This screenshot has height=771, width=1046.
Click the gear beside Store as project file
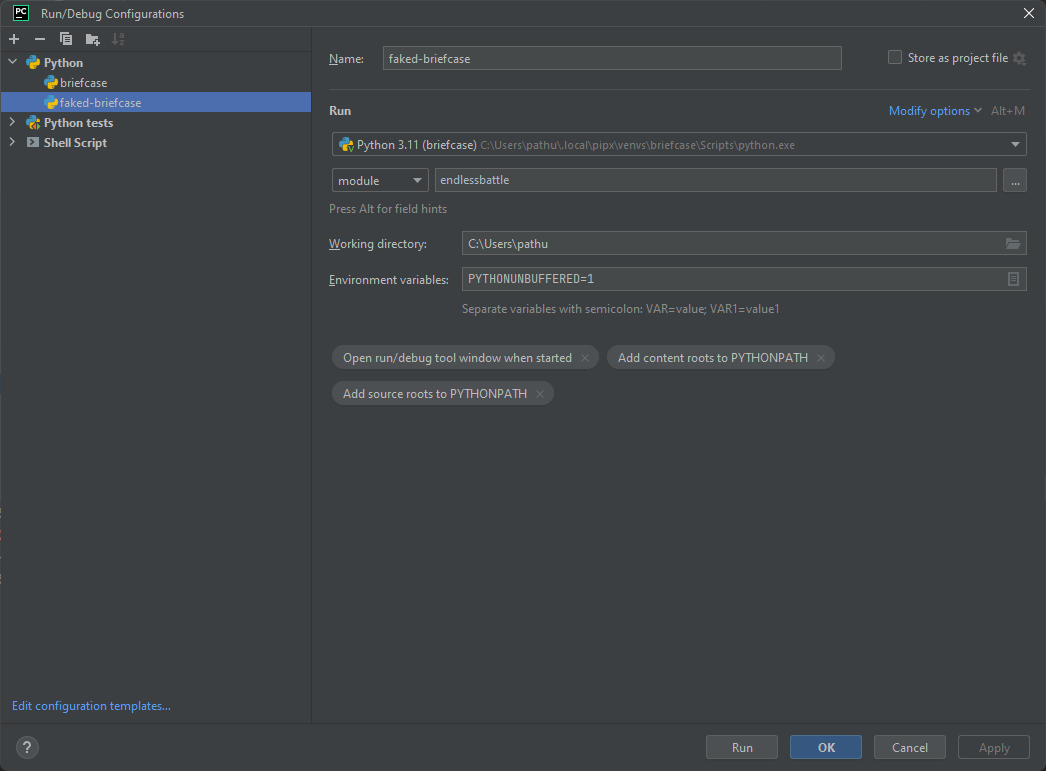1019,58
